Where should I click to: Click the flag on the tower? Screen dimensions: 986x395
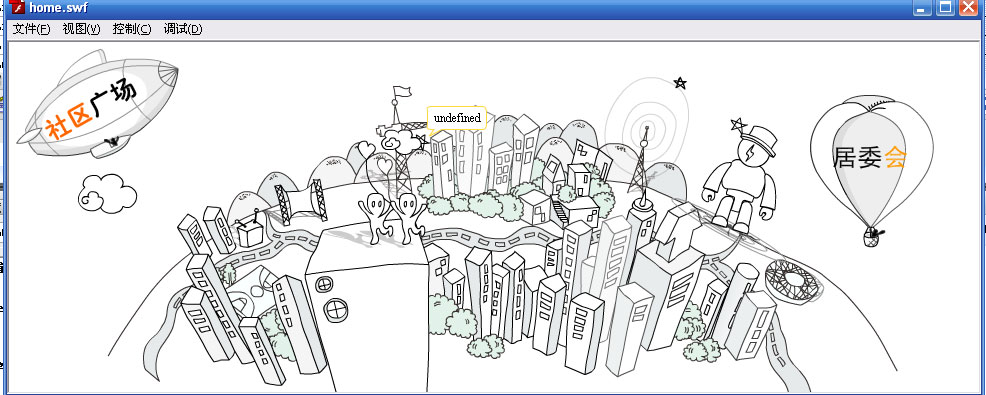pos(401,92)
